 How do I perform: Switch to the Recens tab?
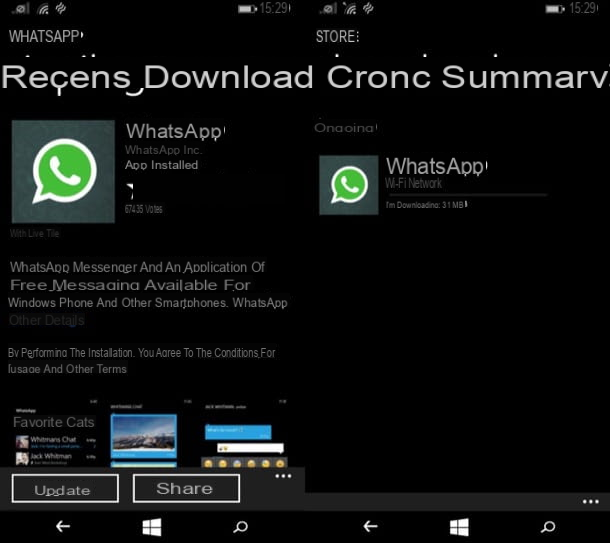[x=66, y=78]
